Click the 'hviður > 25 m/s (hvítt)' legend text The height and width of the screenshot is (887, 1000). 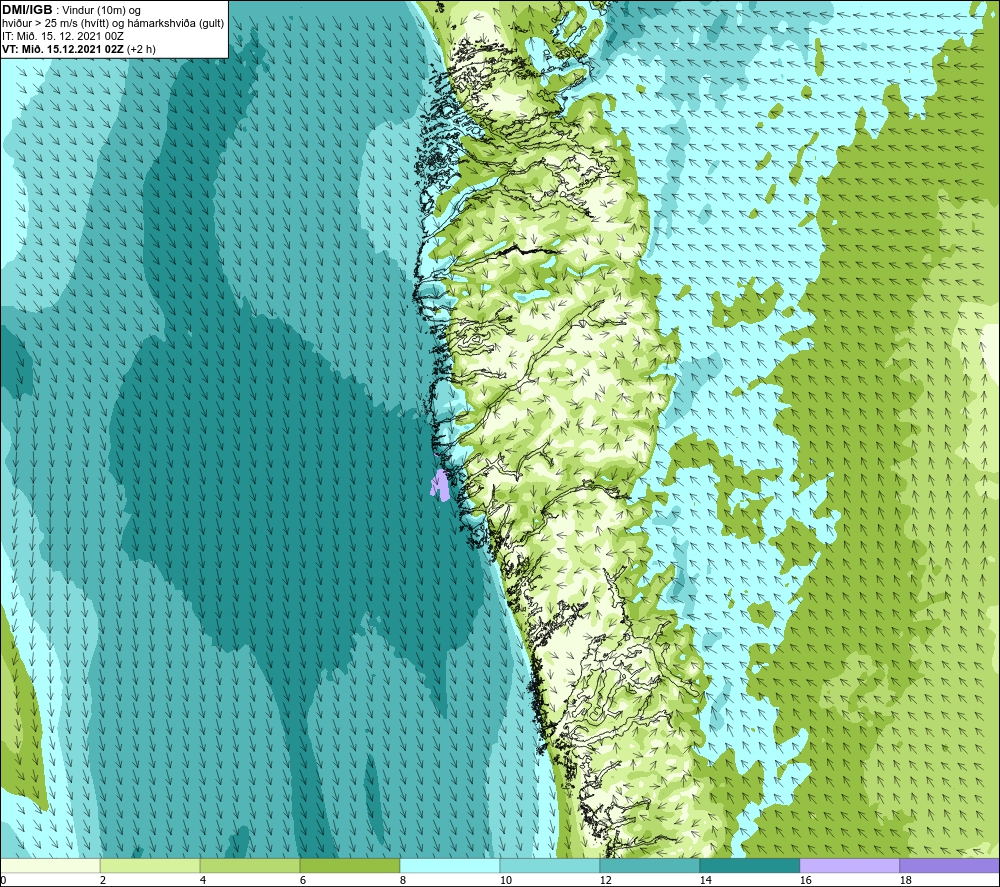pos(55,24)
